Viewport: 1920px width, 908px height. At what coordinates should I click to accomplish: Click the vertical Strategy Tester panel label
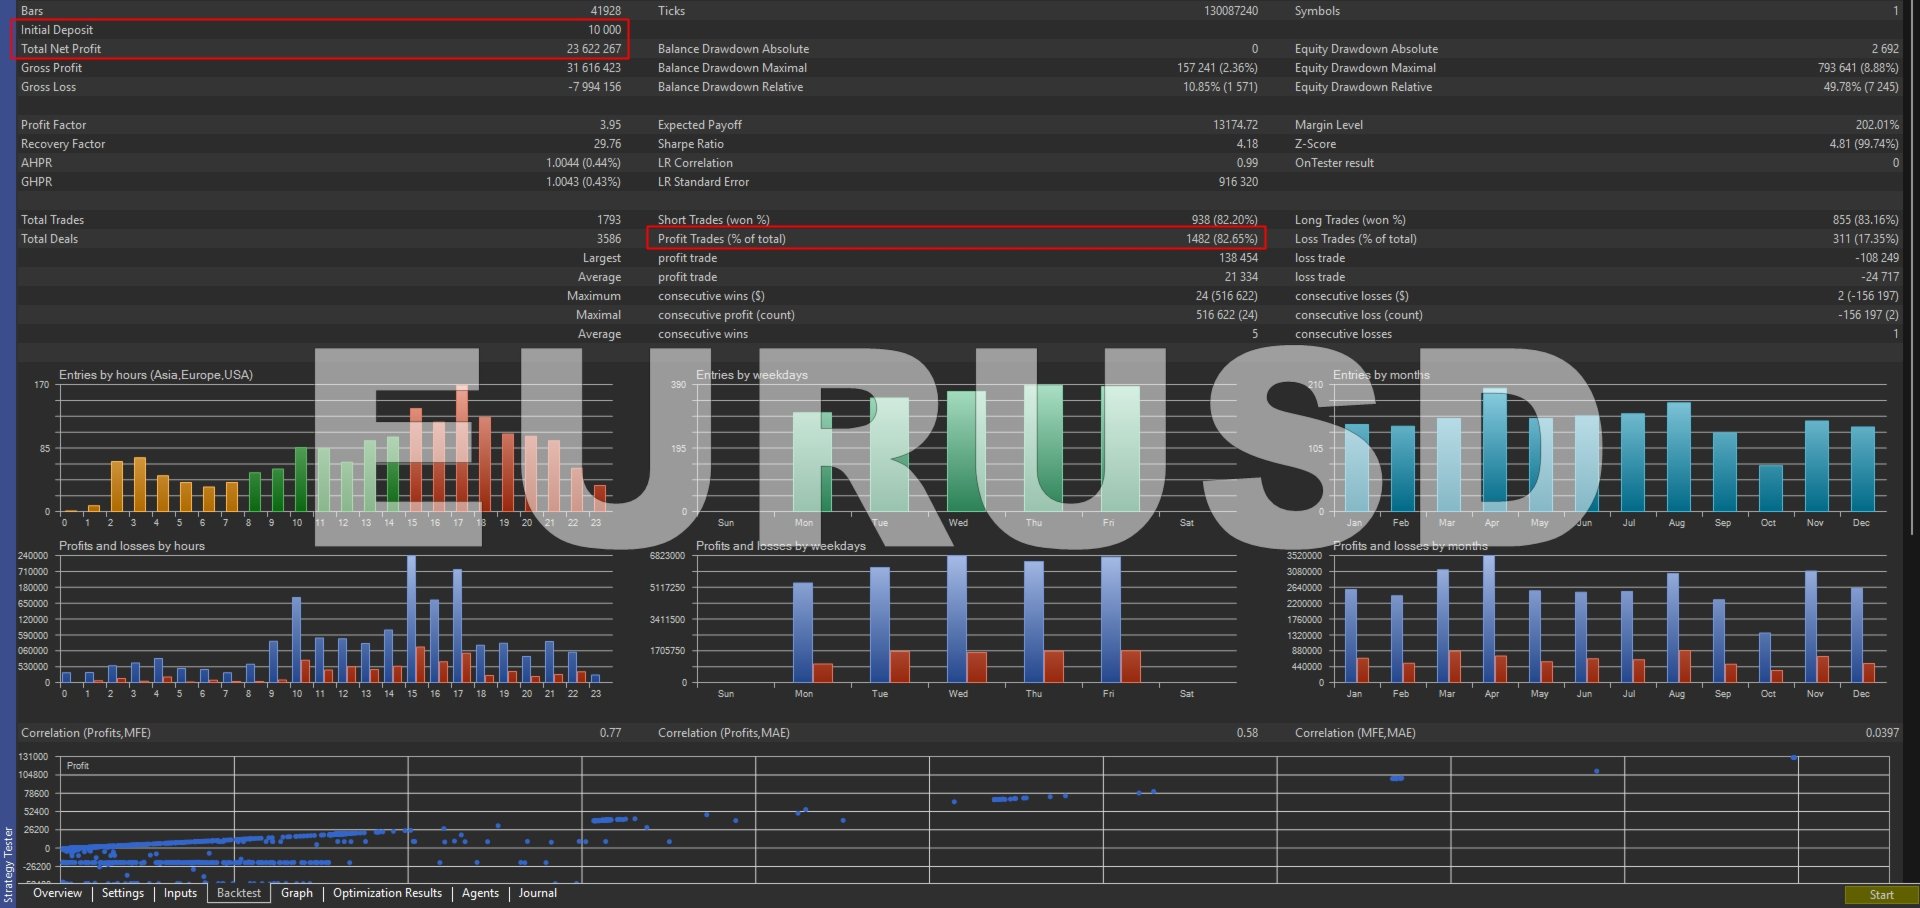coord(8,865)
